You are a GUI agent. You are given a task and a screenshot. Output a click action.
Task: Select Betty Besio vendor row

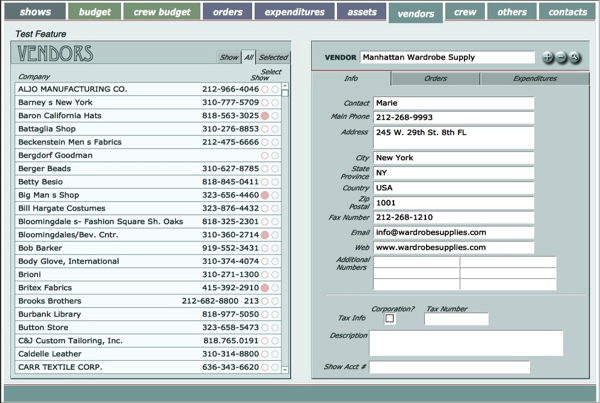coord(148,182)
